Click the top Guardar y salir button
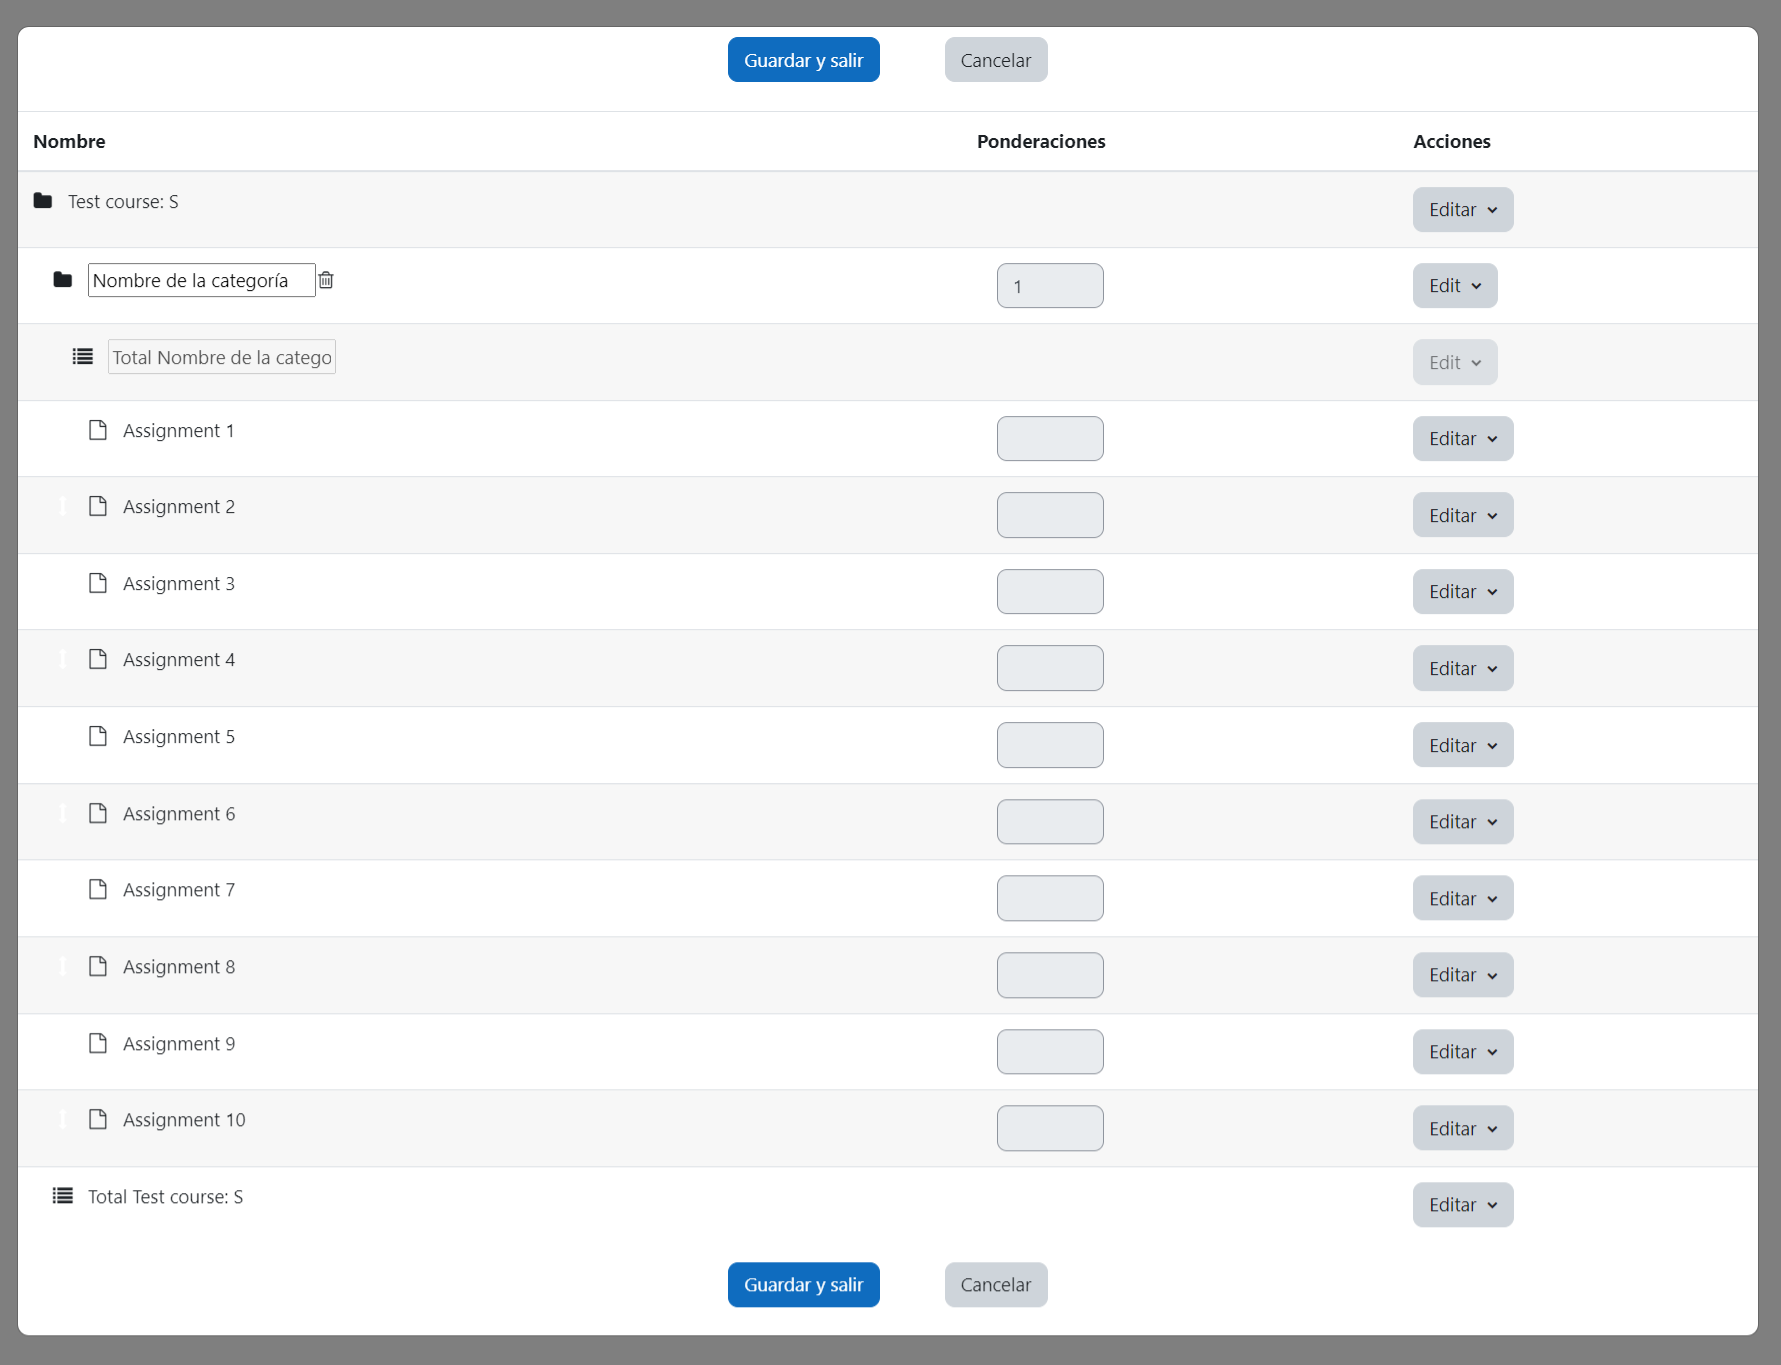Screen dimensions: 1781x1365 [x=804, y=60]
